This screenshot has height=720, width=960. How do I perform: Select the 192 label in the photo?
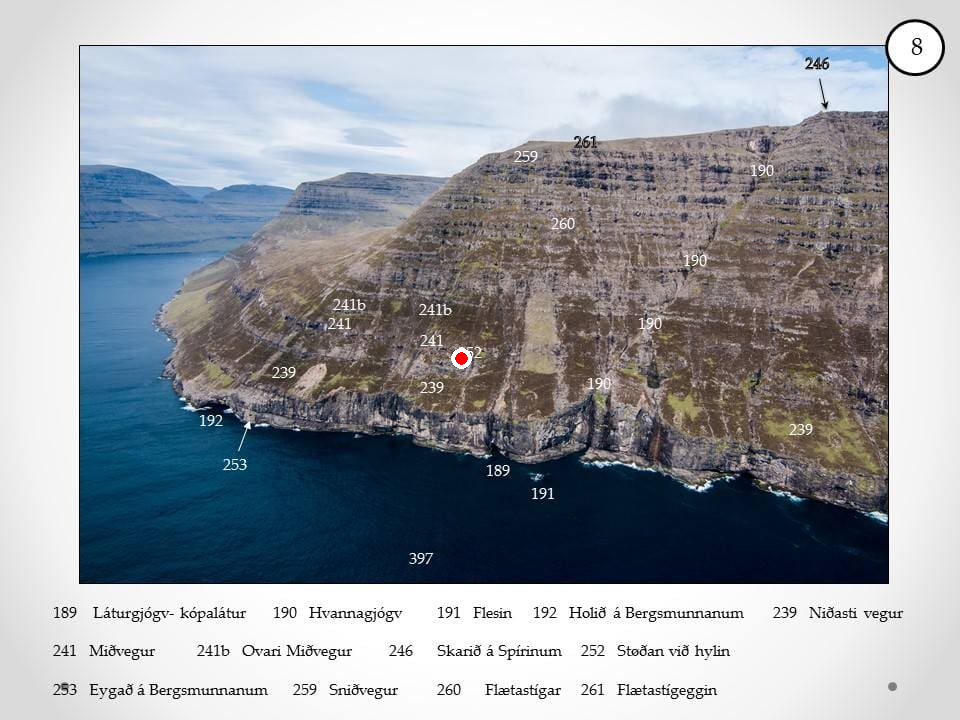211,421
